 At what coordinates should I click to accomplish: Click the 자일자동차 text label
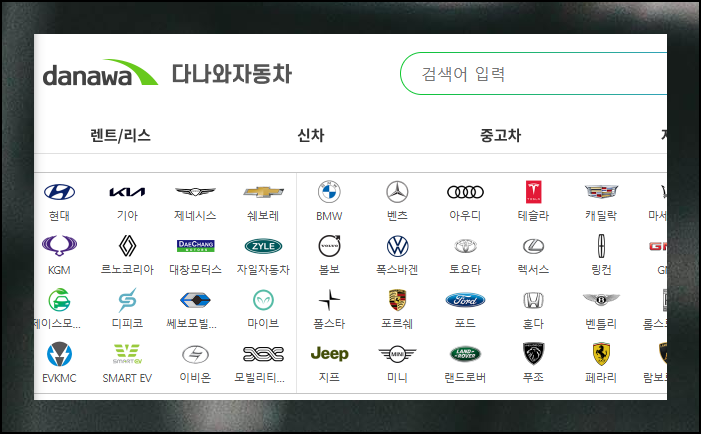(x=263, y=270)
